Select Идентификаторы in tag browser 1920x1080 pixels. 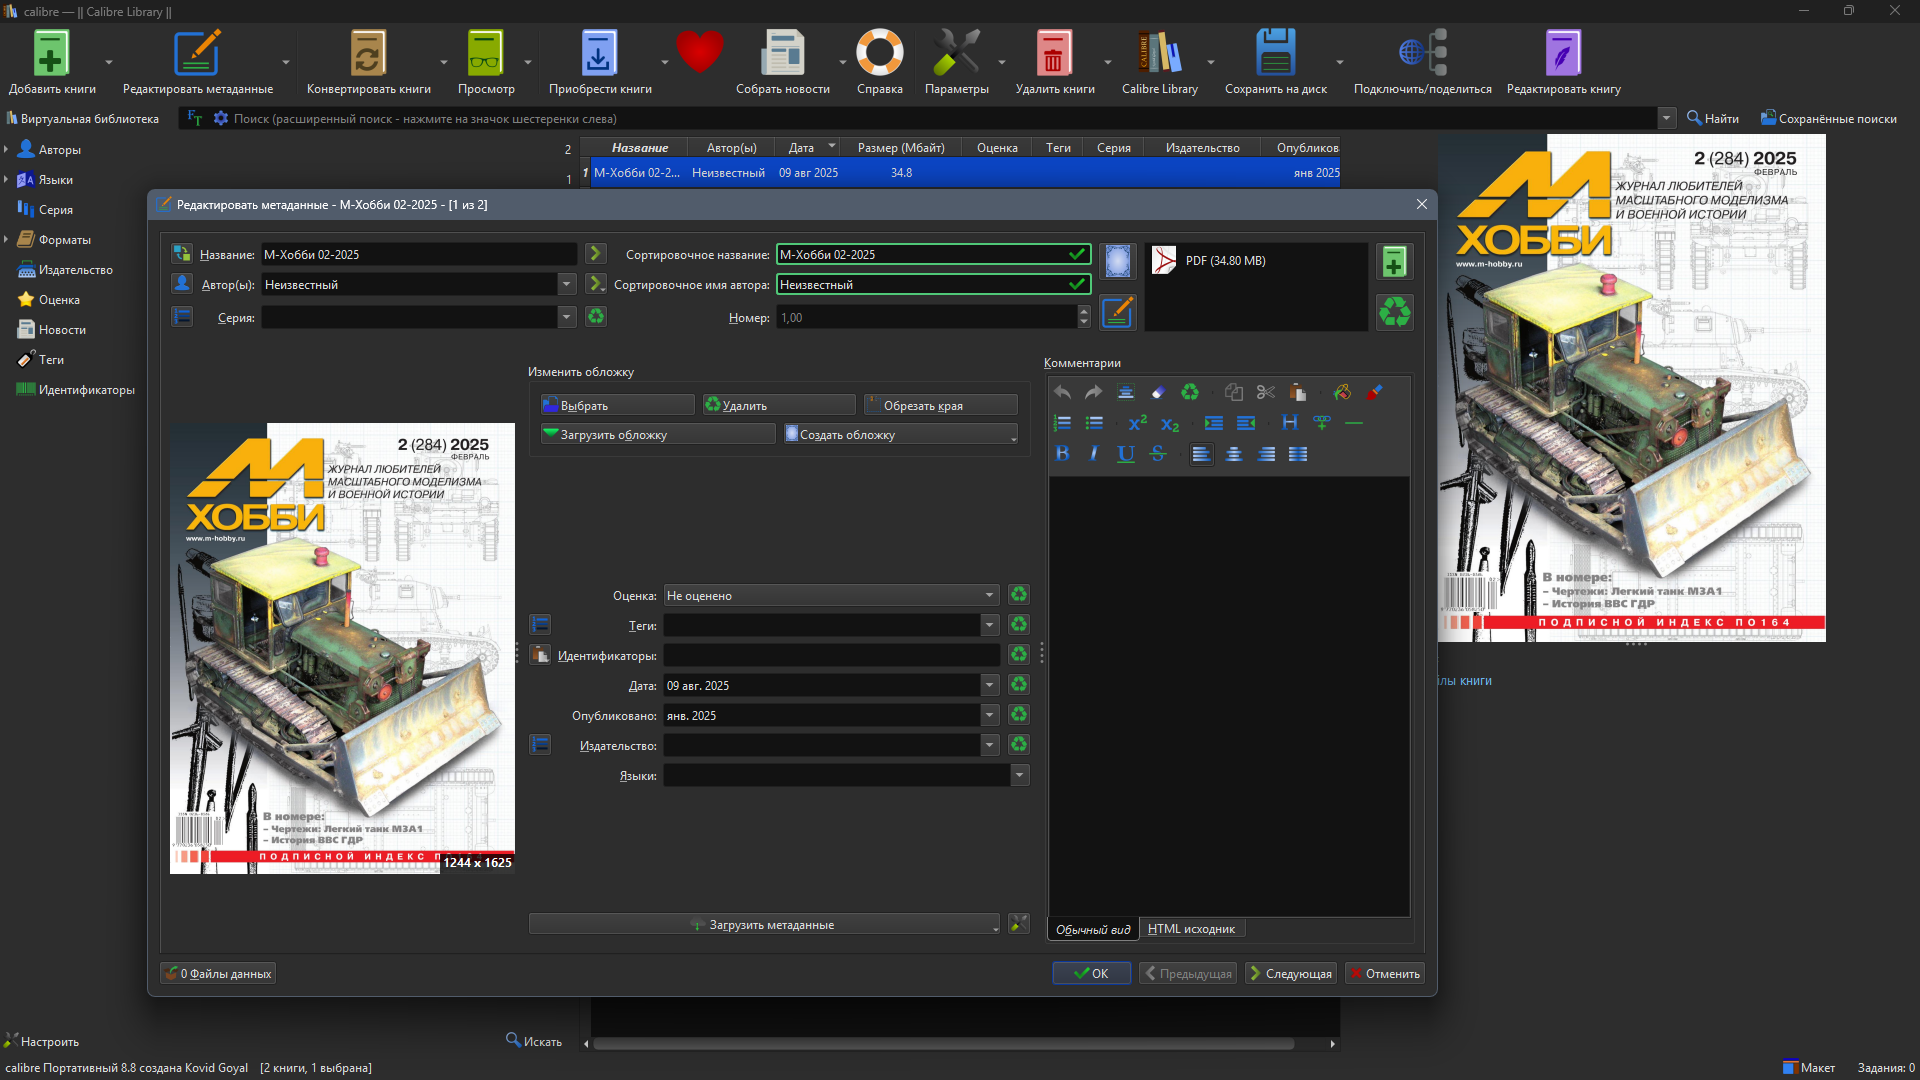coord(87,390)
